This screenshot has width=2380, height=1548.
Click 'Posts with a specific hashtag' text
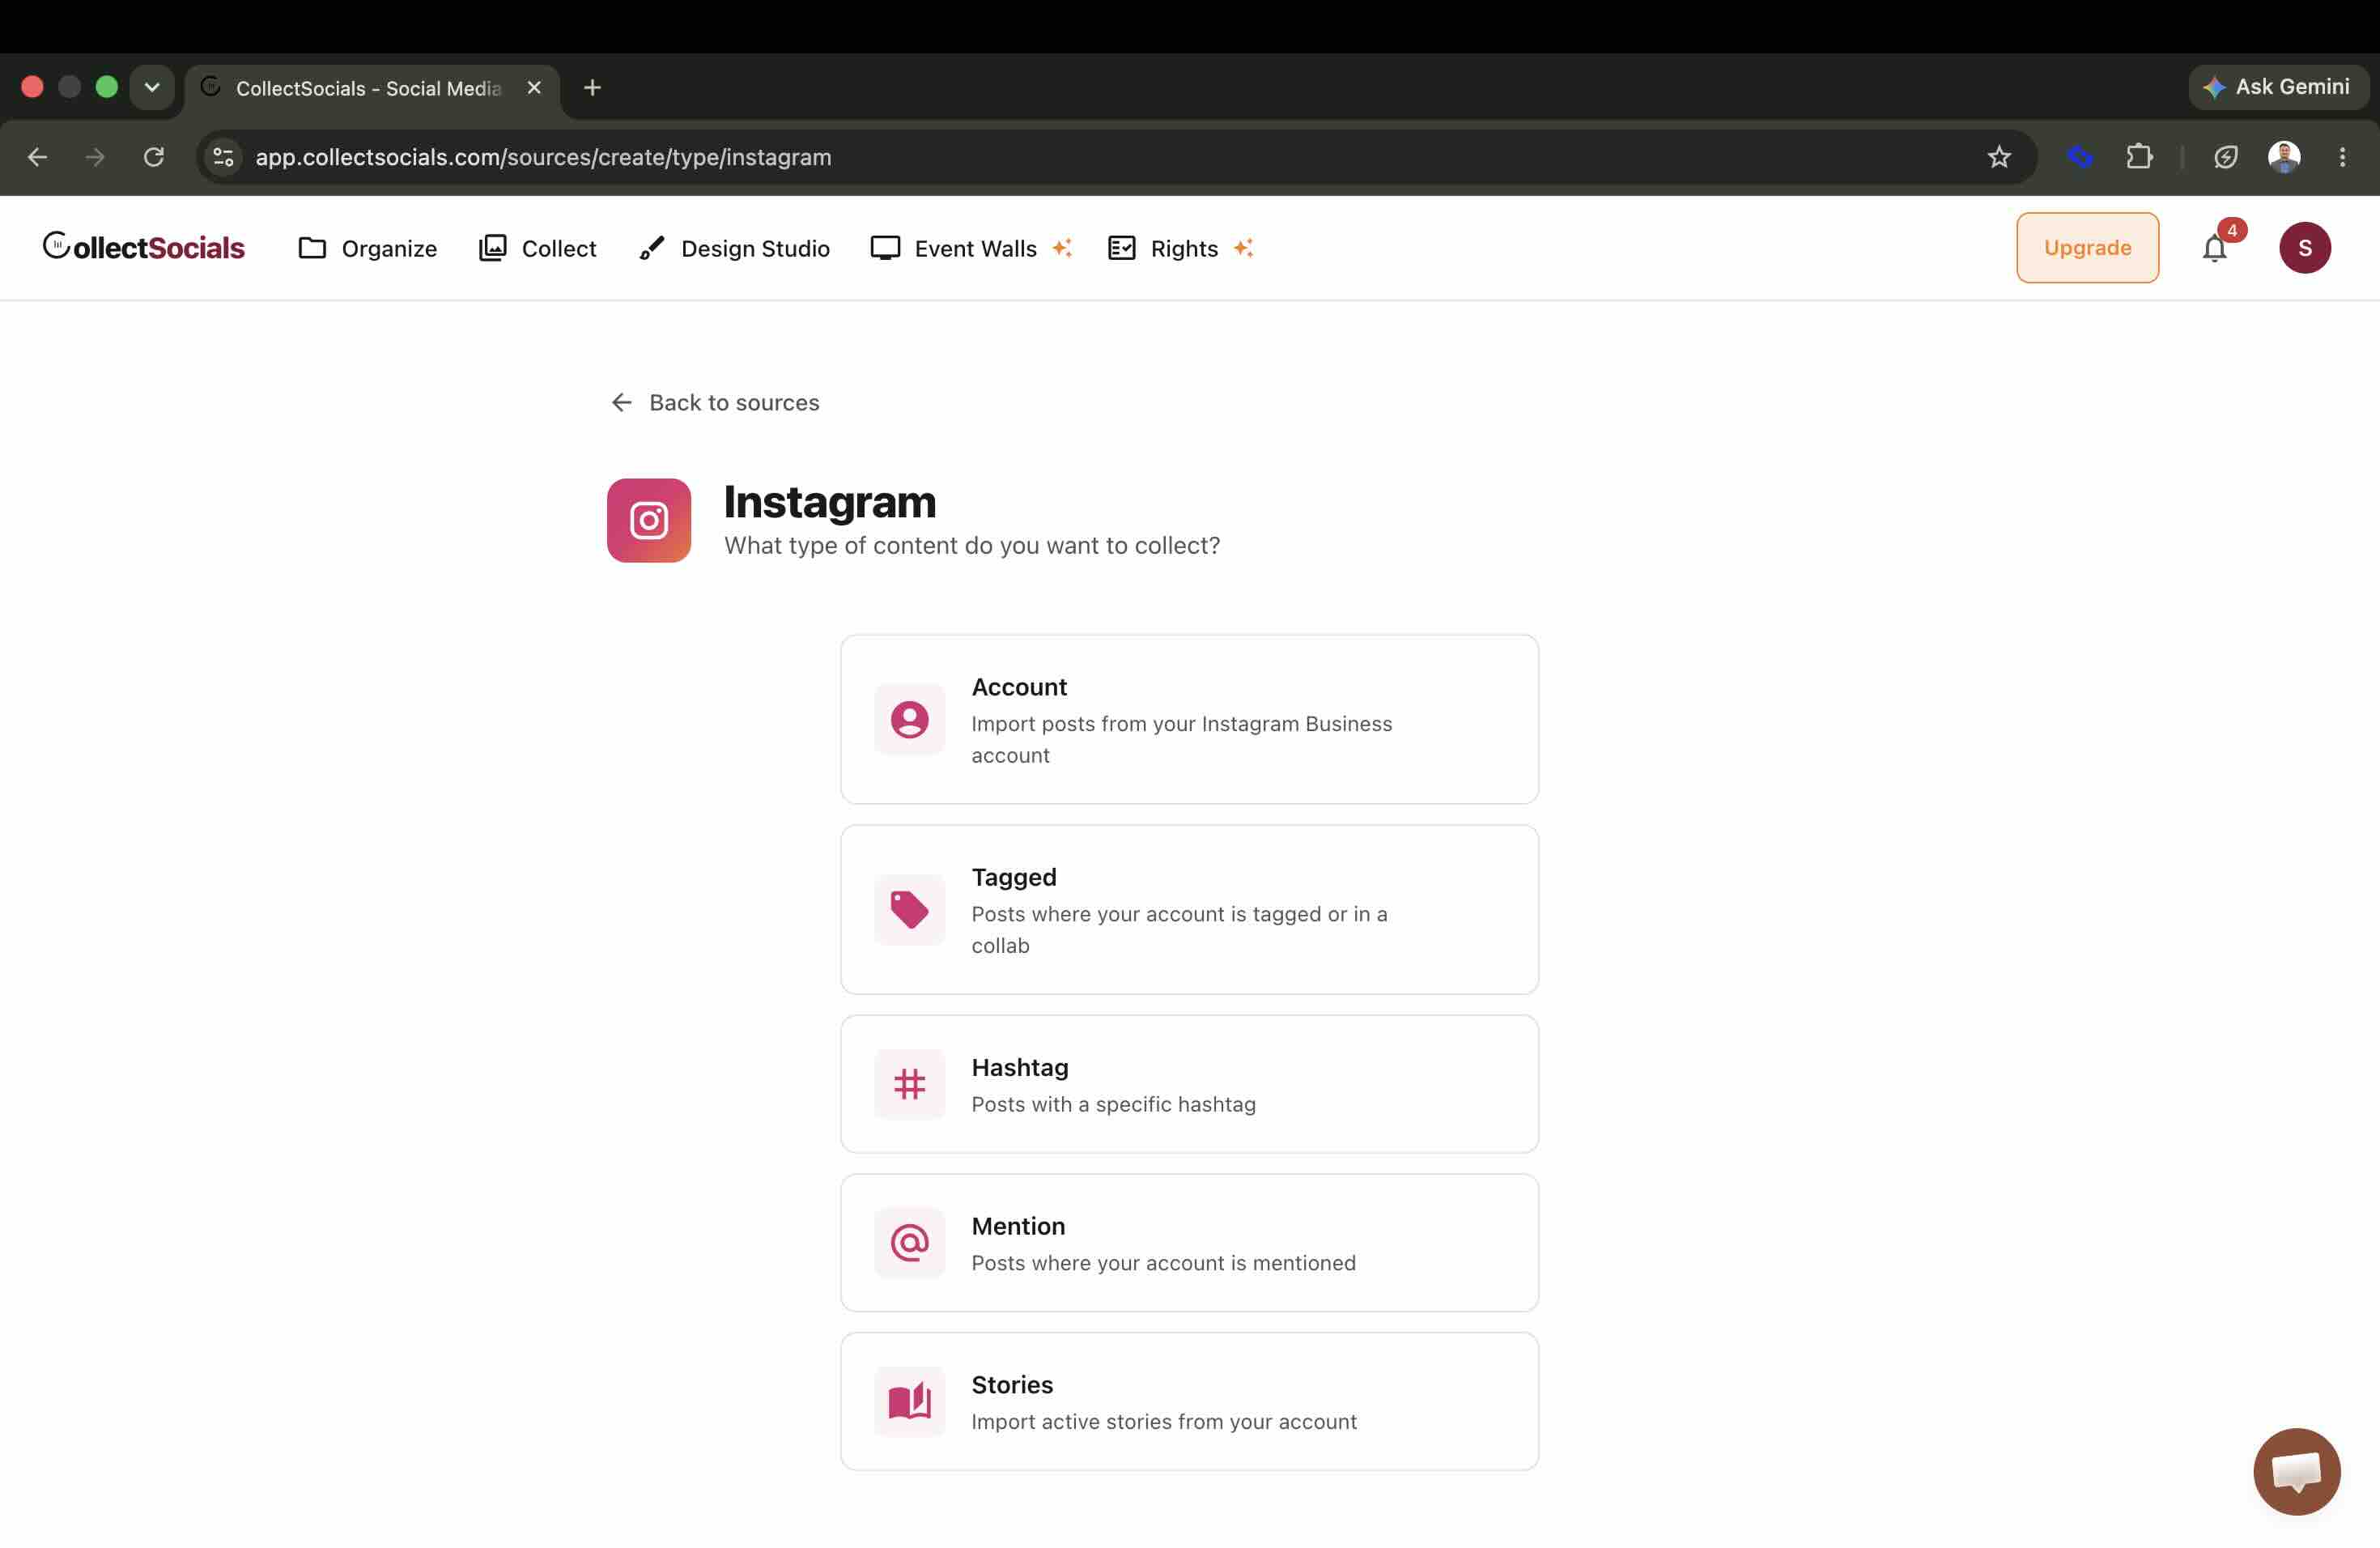click(1113, 1104)
